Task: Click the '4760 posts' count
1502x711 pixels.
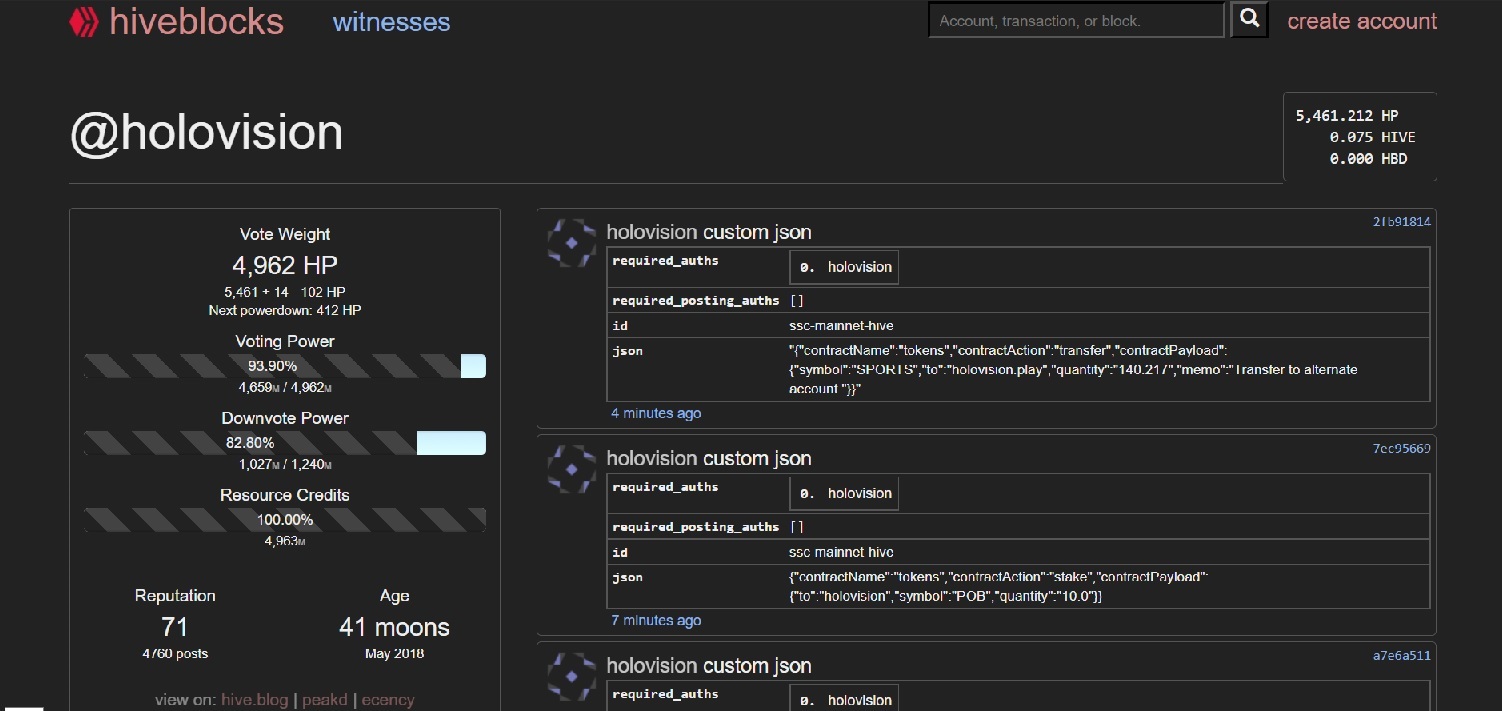Action: pos(175,654)
